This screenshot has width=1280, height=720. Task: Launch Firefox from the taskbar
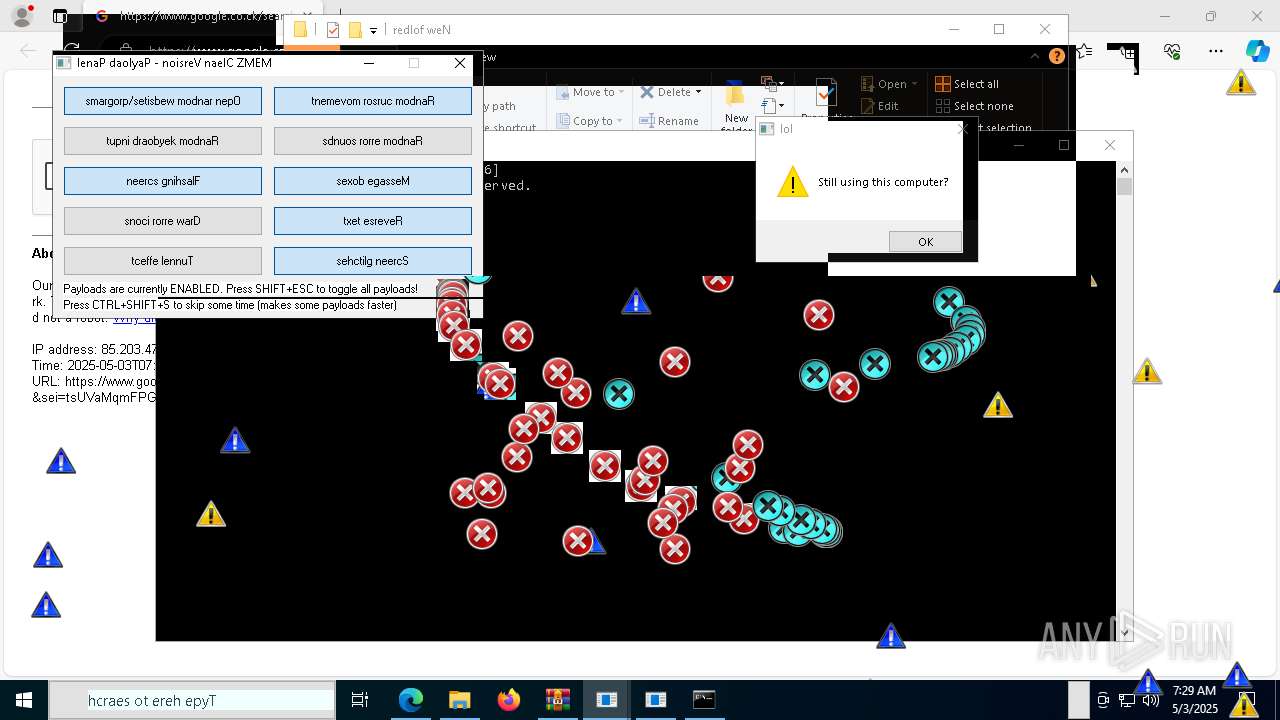[x=509, y=700]
